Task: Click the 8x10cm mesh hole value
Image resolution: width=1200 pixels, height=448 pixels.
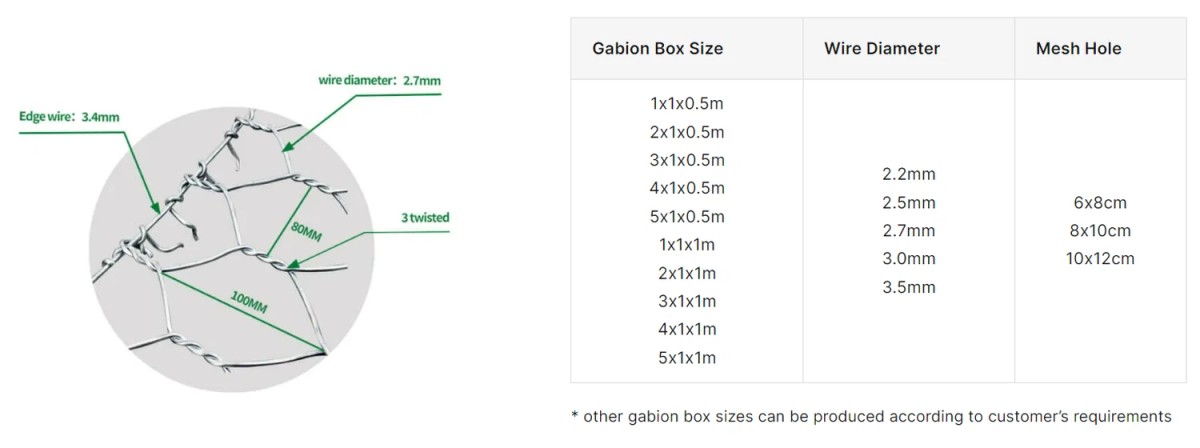Action: point(1100,231)
